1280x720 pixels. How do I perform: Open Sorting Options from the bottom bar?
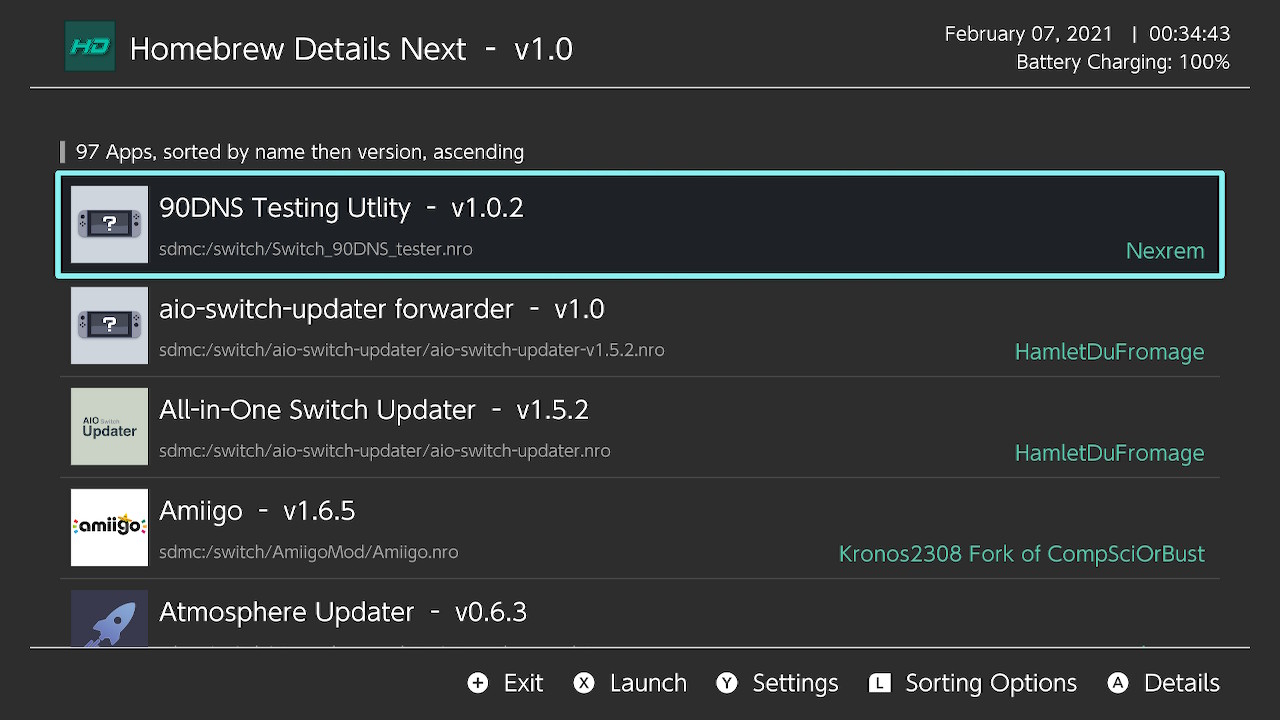(991, 683)
